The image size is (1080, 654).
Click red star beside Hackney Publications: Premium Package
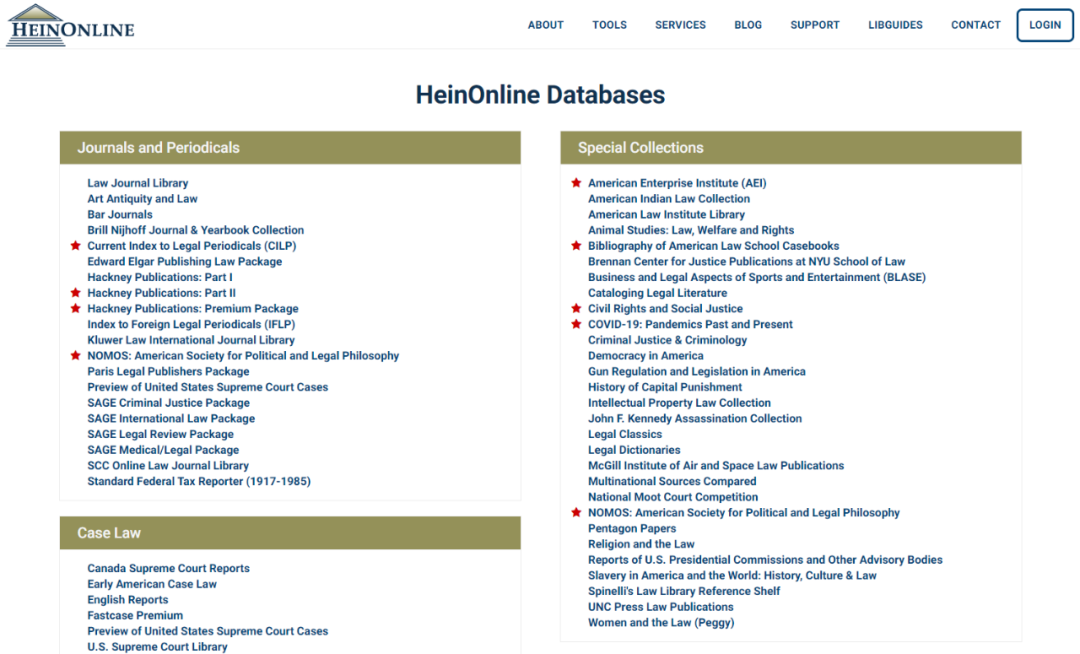point(76,308)
